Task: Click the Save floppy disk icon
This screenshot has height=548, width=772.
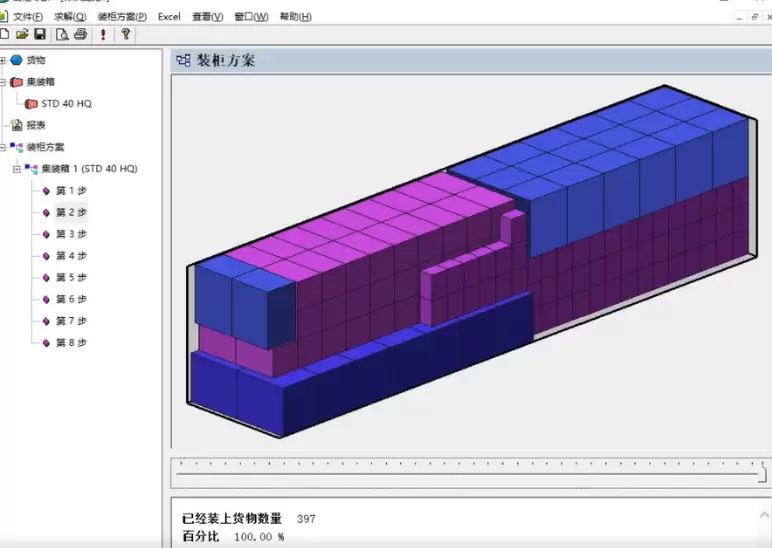Action: [40, 34]
